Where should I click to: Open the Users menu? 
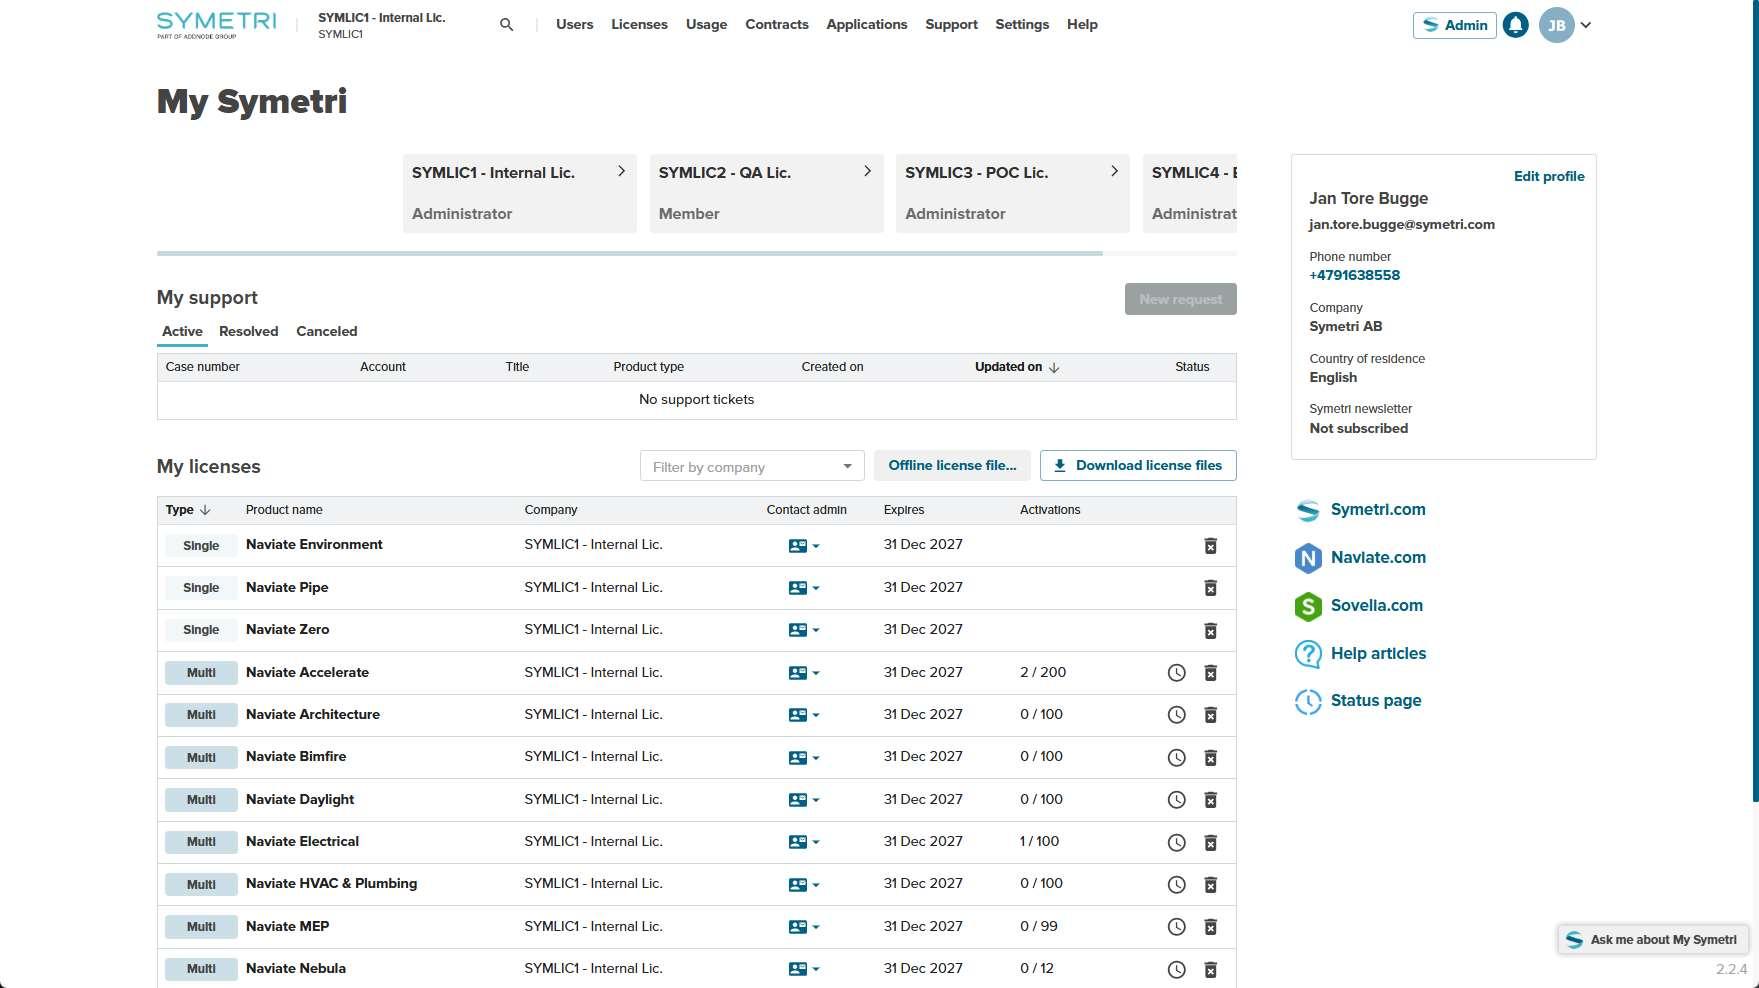(574, 24)
